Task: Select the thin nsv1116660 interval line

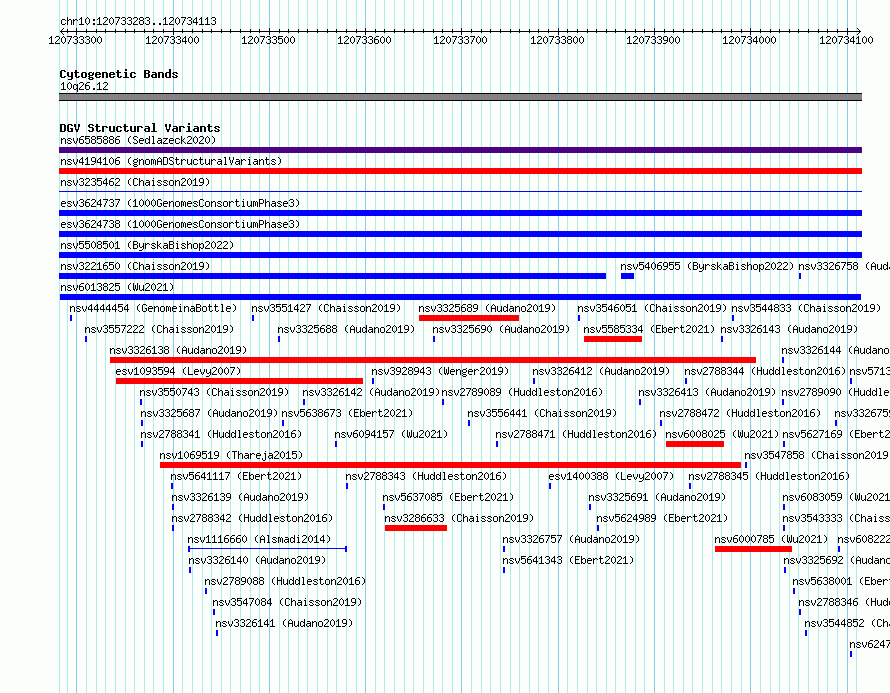Action: coord(267,549)
